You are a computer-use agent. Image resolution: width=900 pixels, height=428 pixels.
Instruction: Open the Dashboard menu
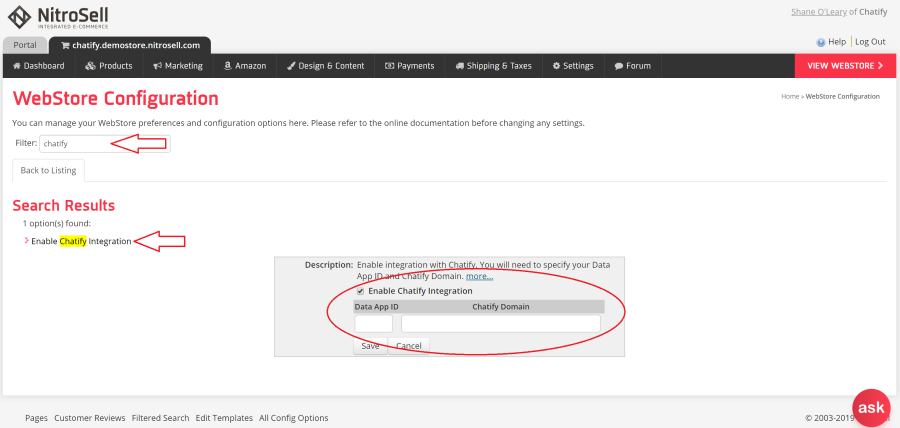click(38, 66)
